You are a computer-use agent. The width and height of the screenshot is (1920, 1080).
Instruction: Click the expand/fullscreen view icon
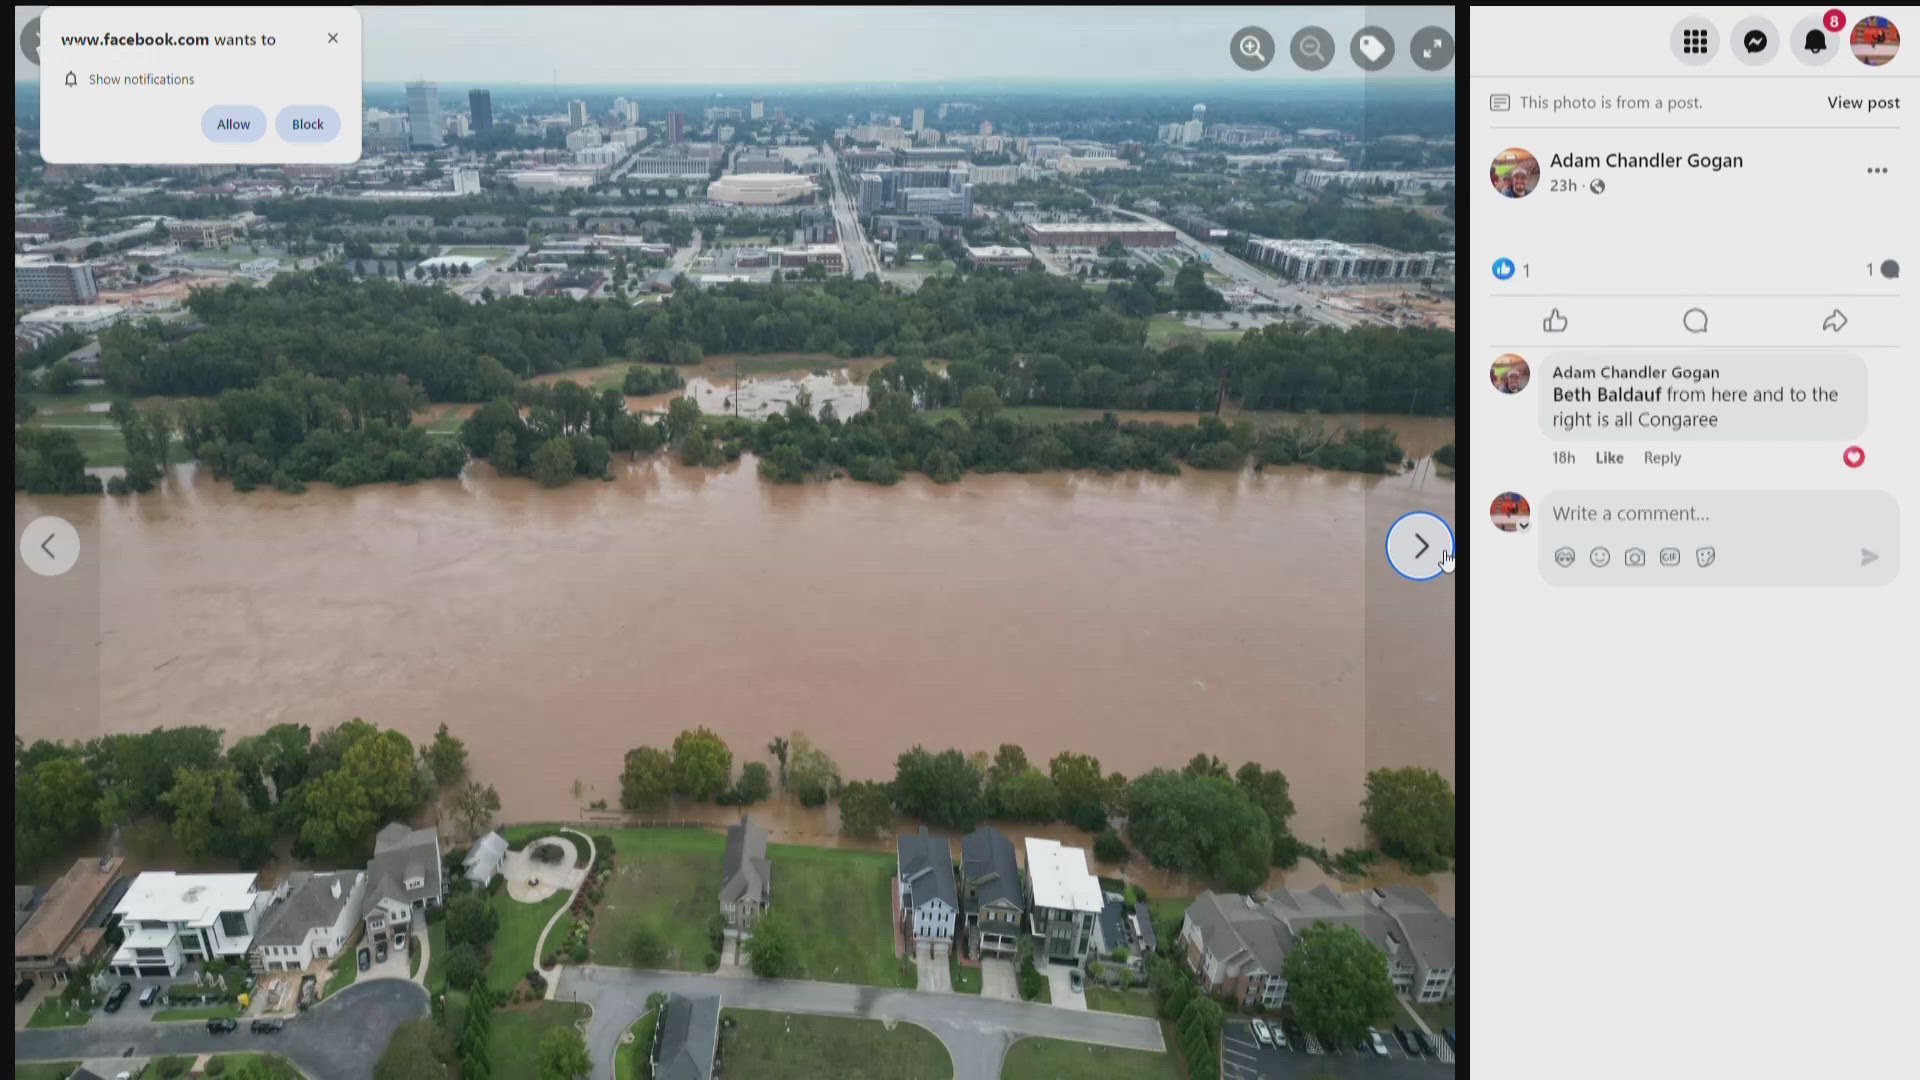click(x=1431, y=46)
